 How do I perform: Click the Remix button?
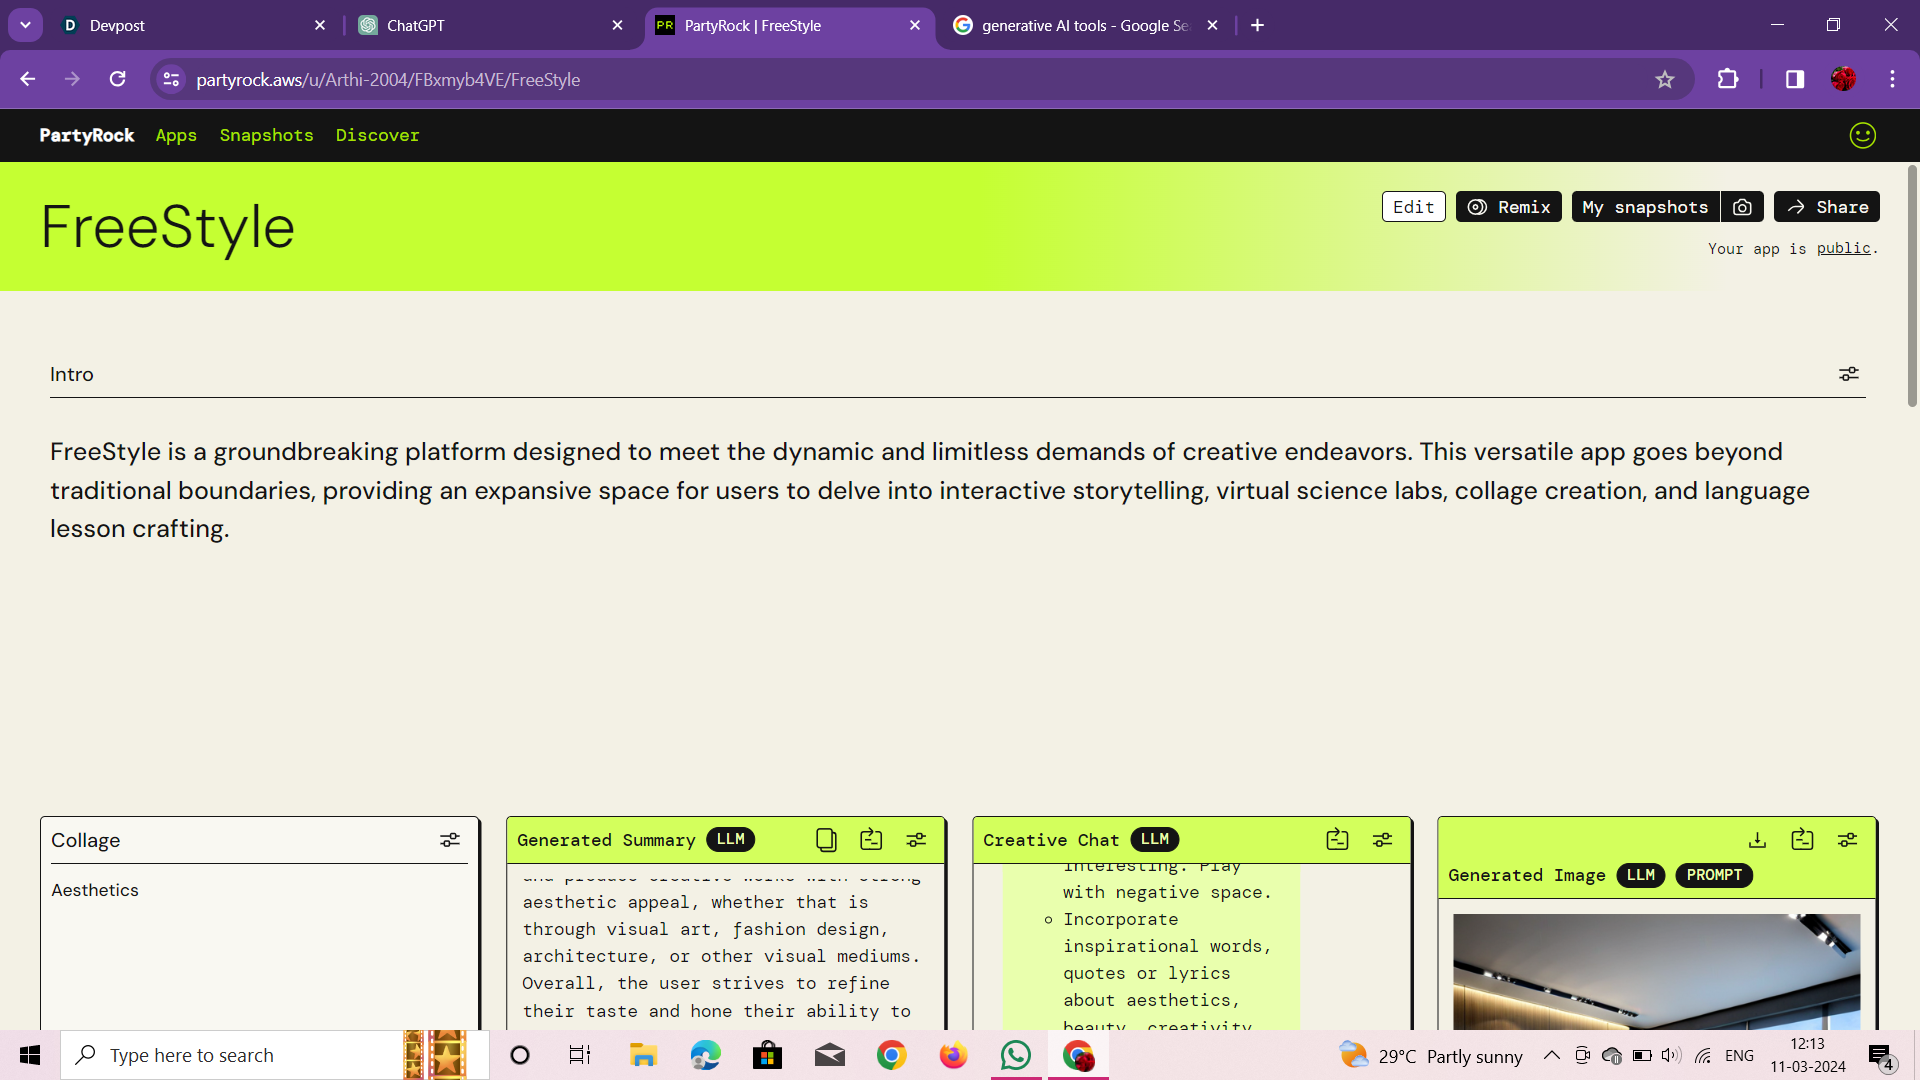1508,207
